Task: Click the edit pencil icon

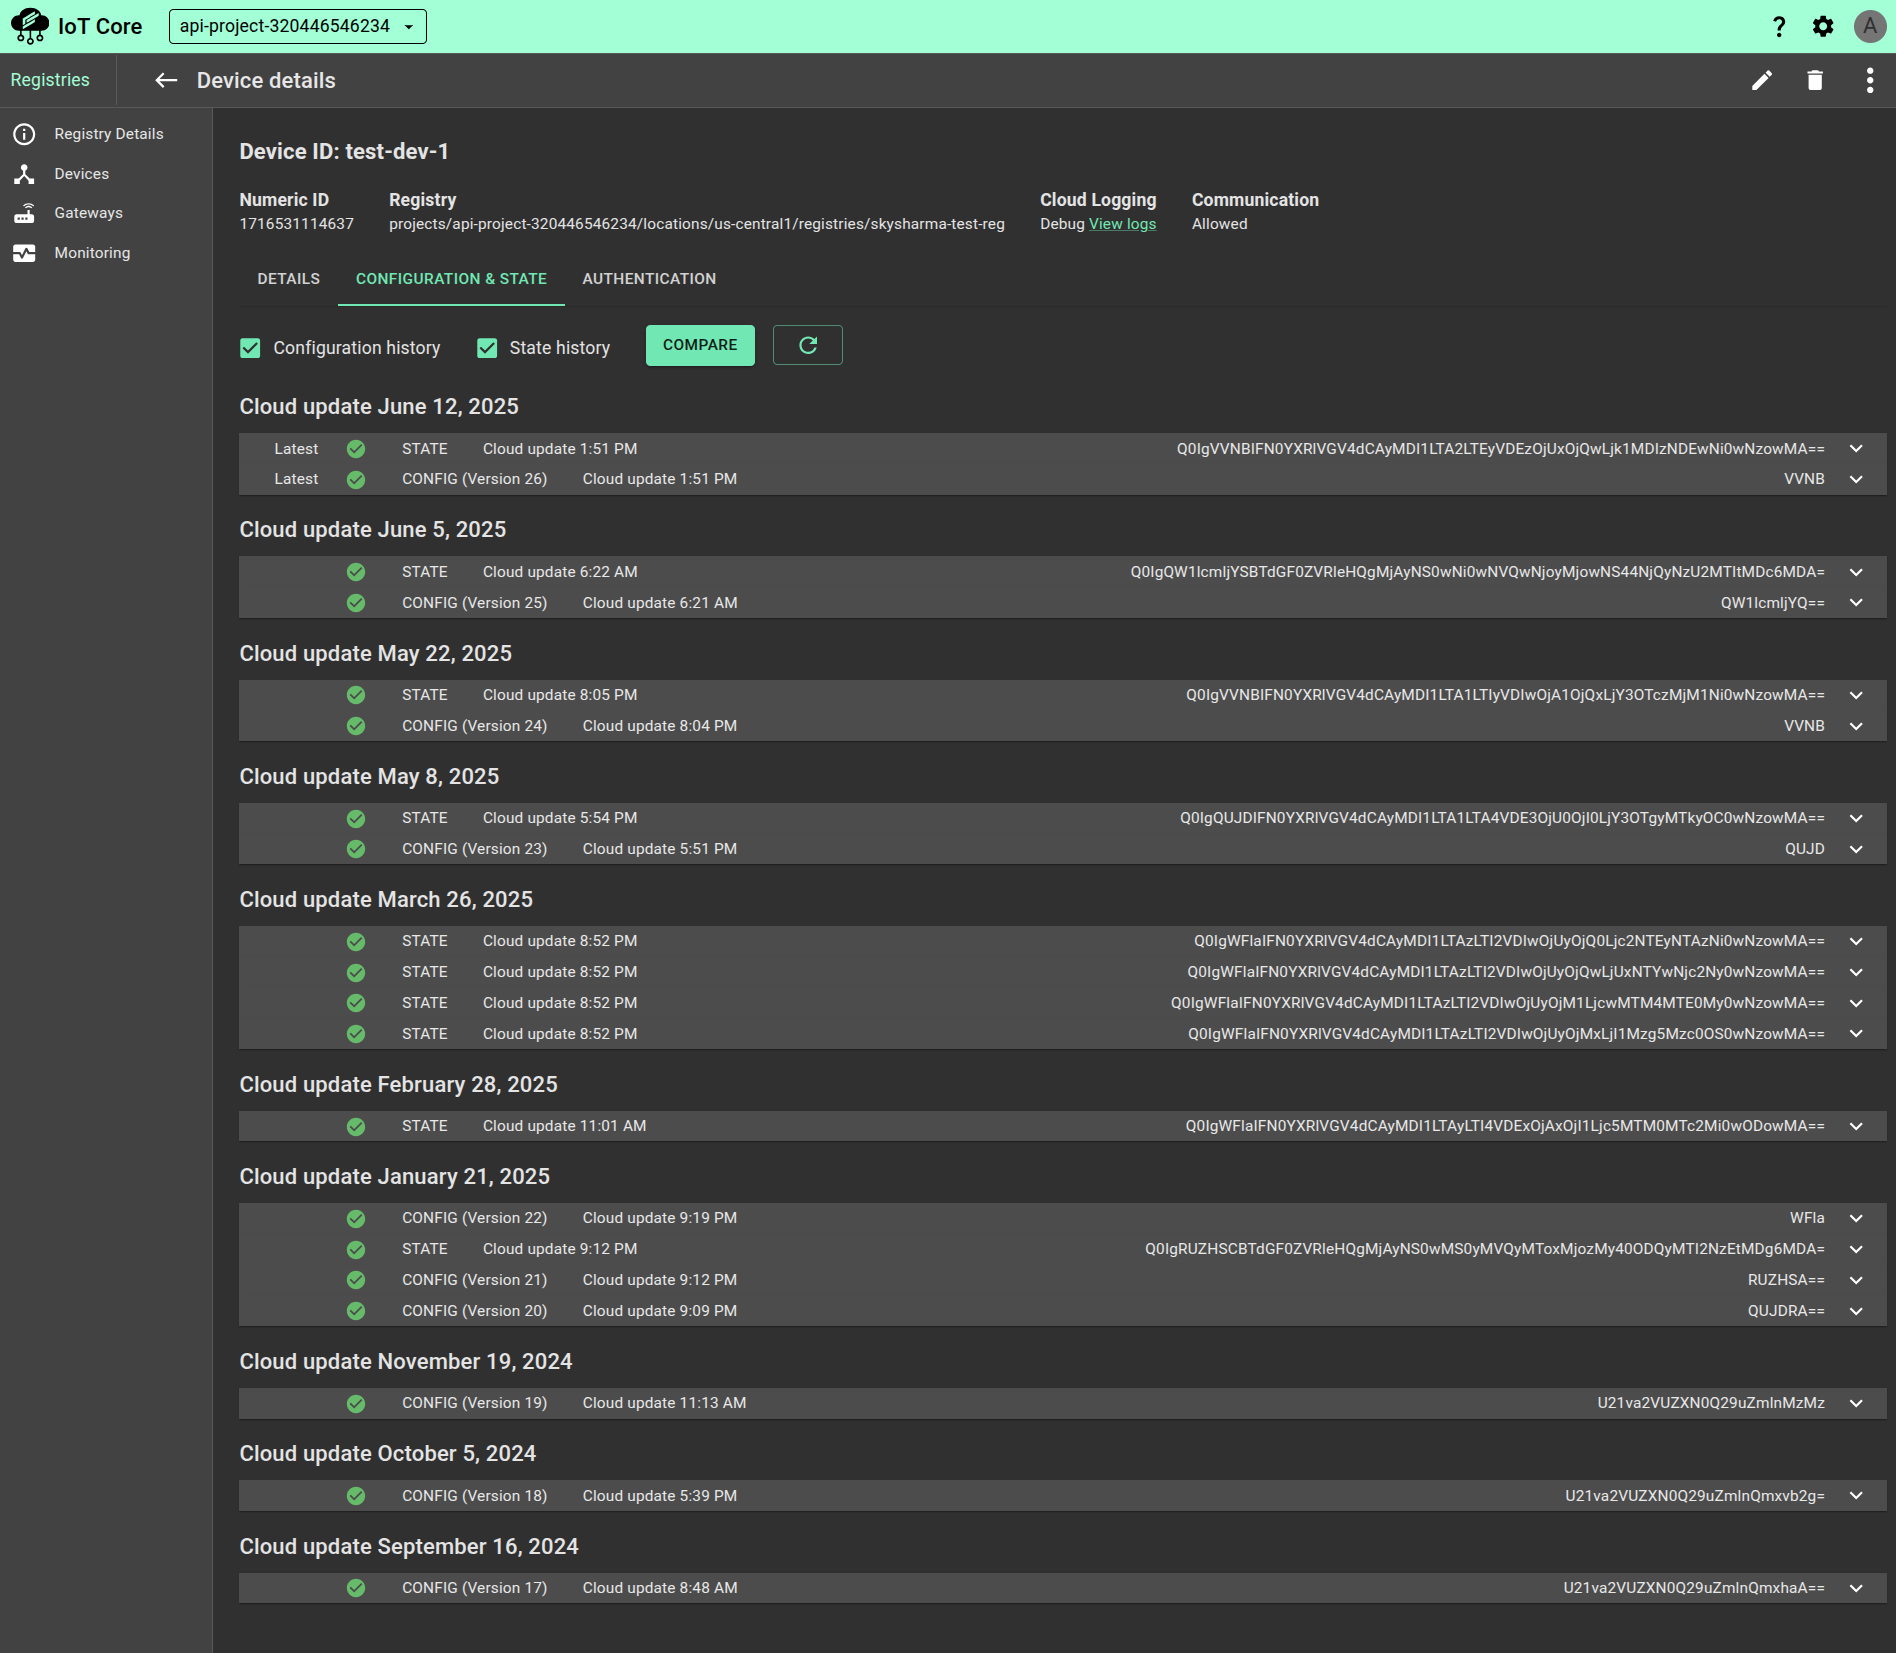Action: pos(1761,81)
